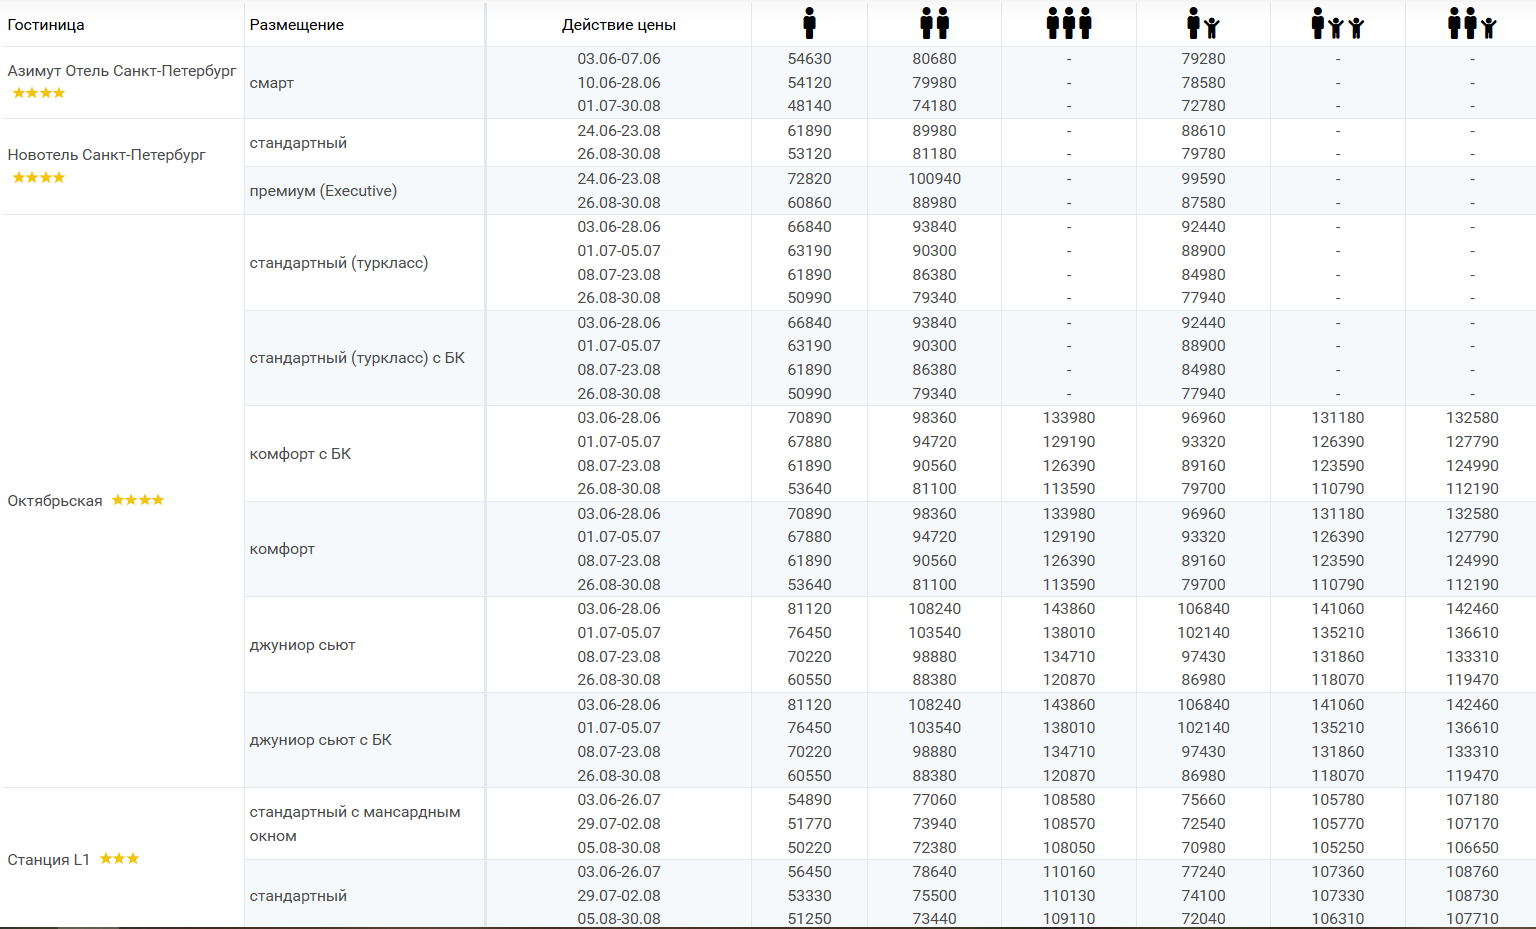Click the price 54120

coord(809,83)
